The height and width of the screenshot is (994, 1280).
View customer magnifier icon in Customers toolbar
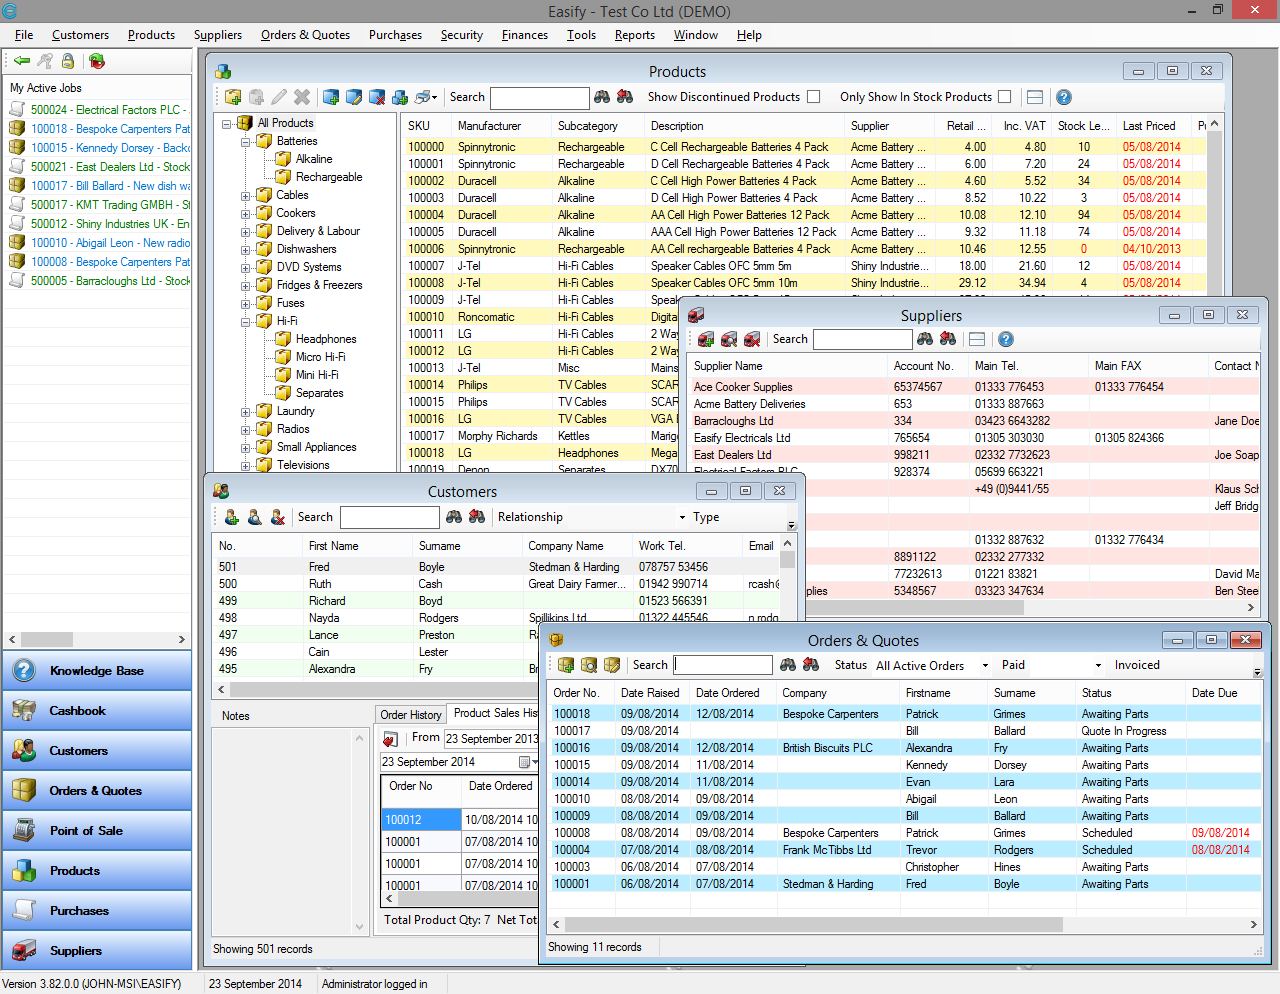click(x=254, y=517)
